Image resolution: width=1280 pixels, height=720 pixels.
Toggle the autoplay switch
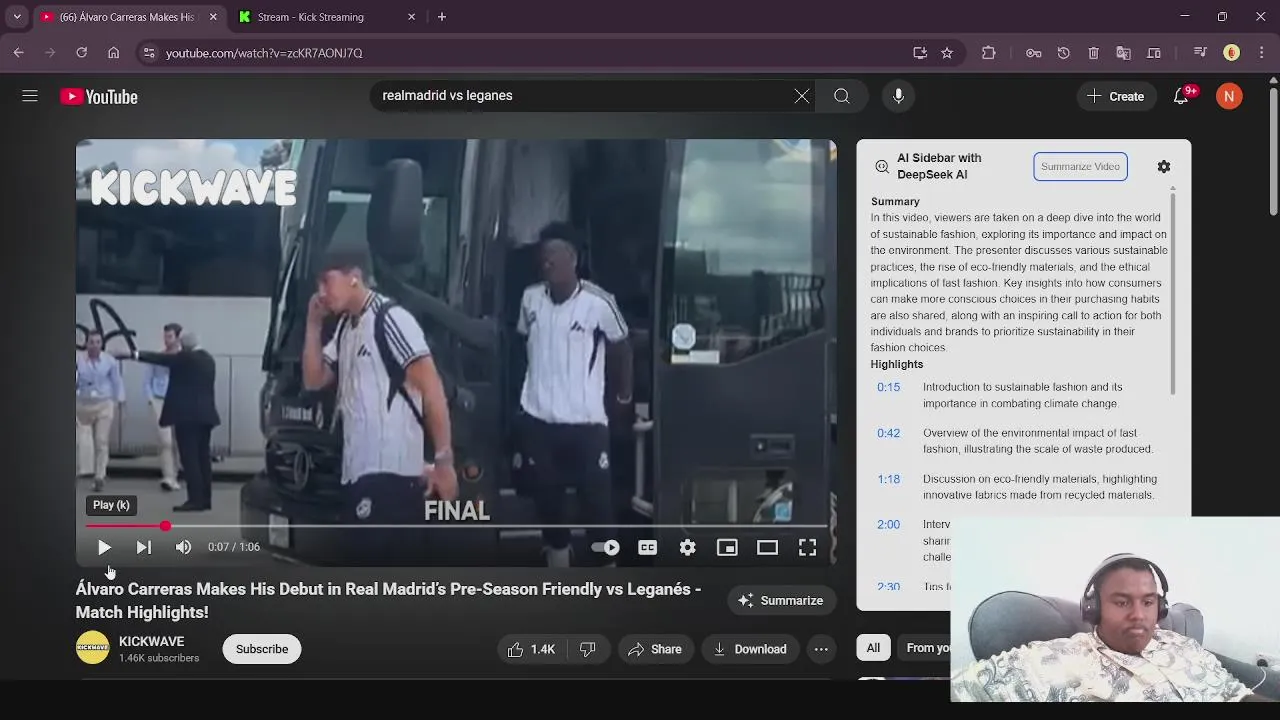pyautogui.click(x=606, y=547)
